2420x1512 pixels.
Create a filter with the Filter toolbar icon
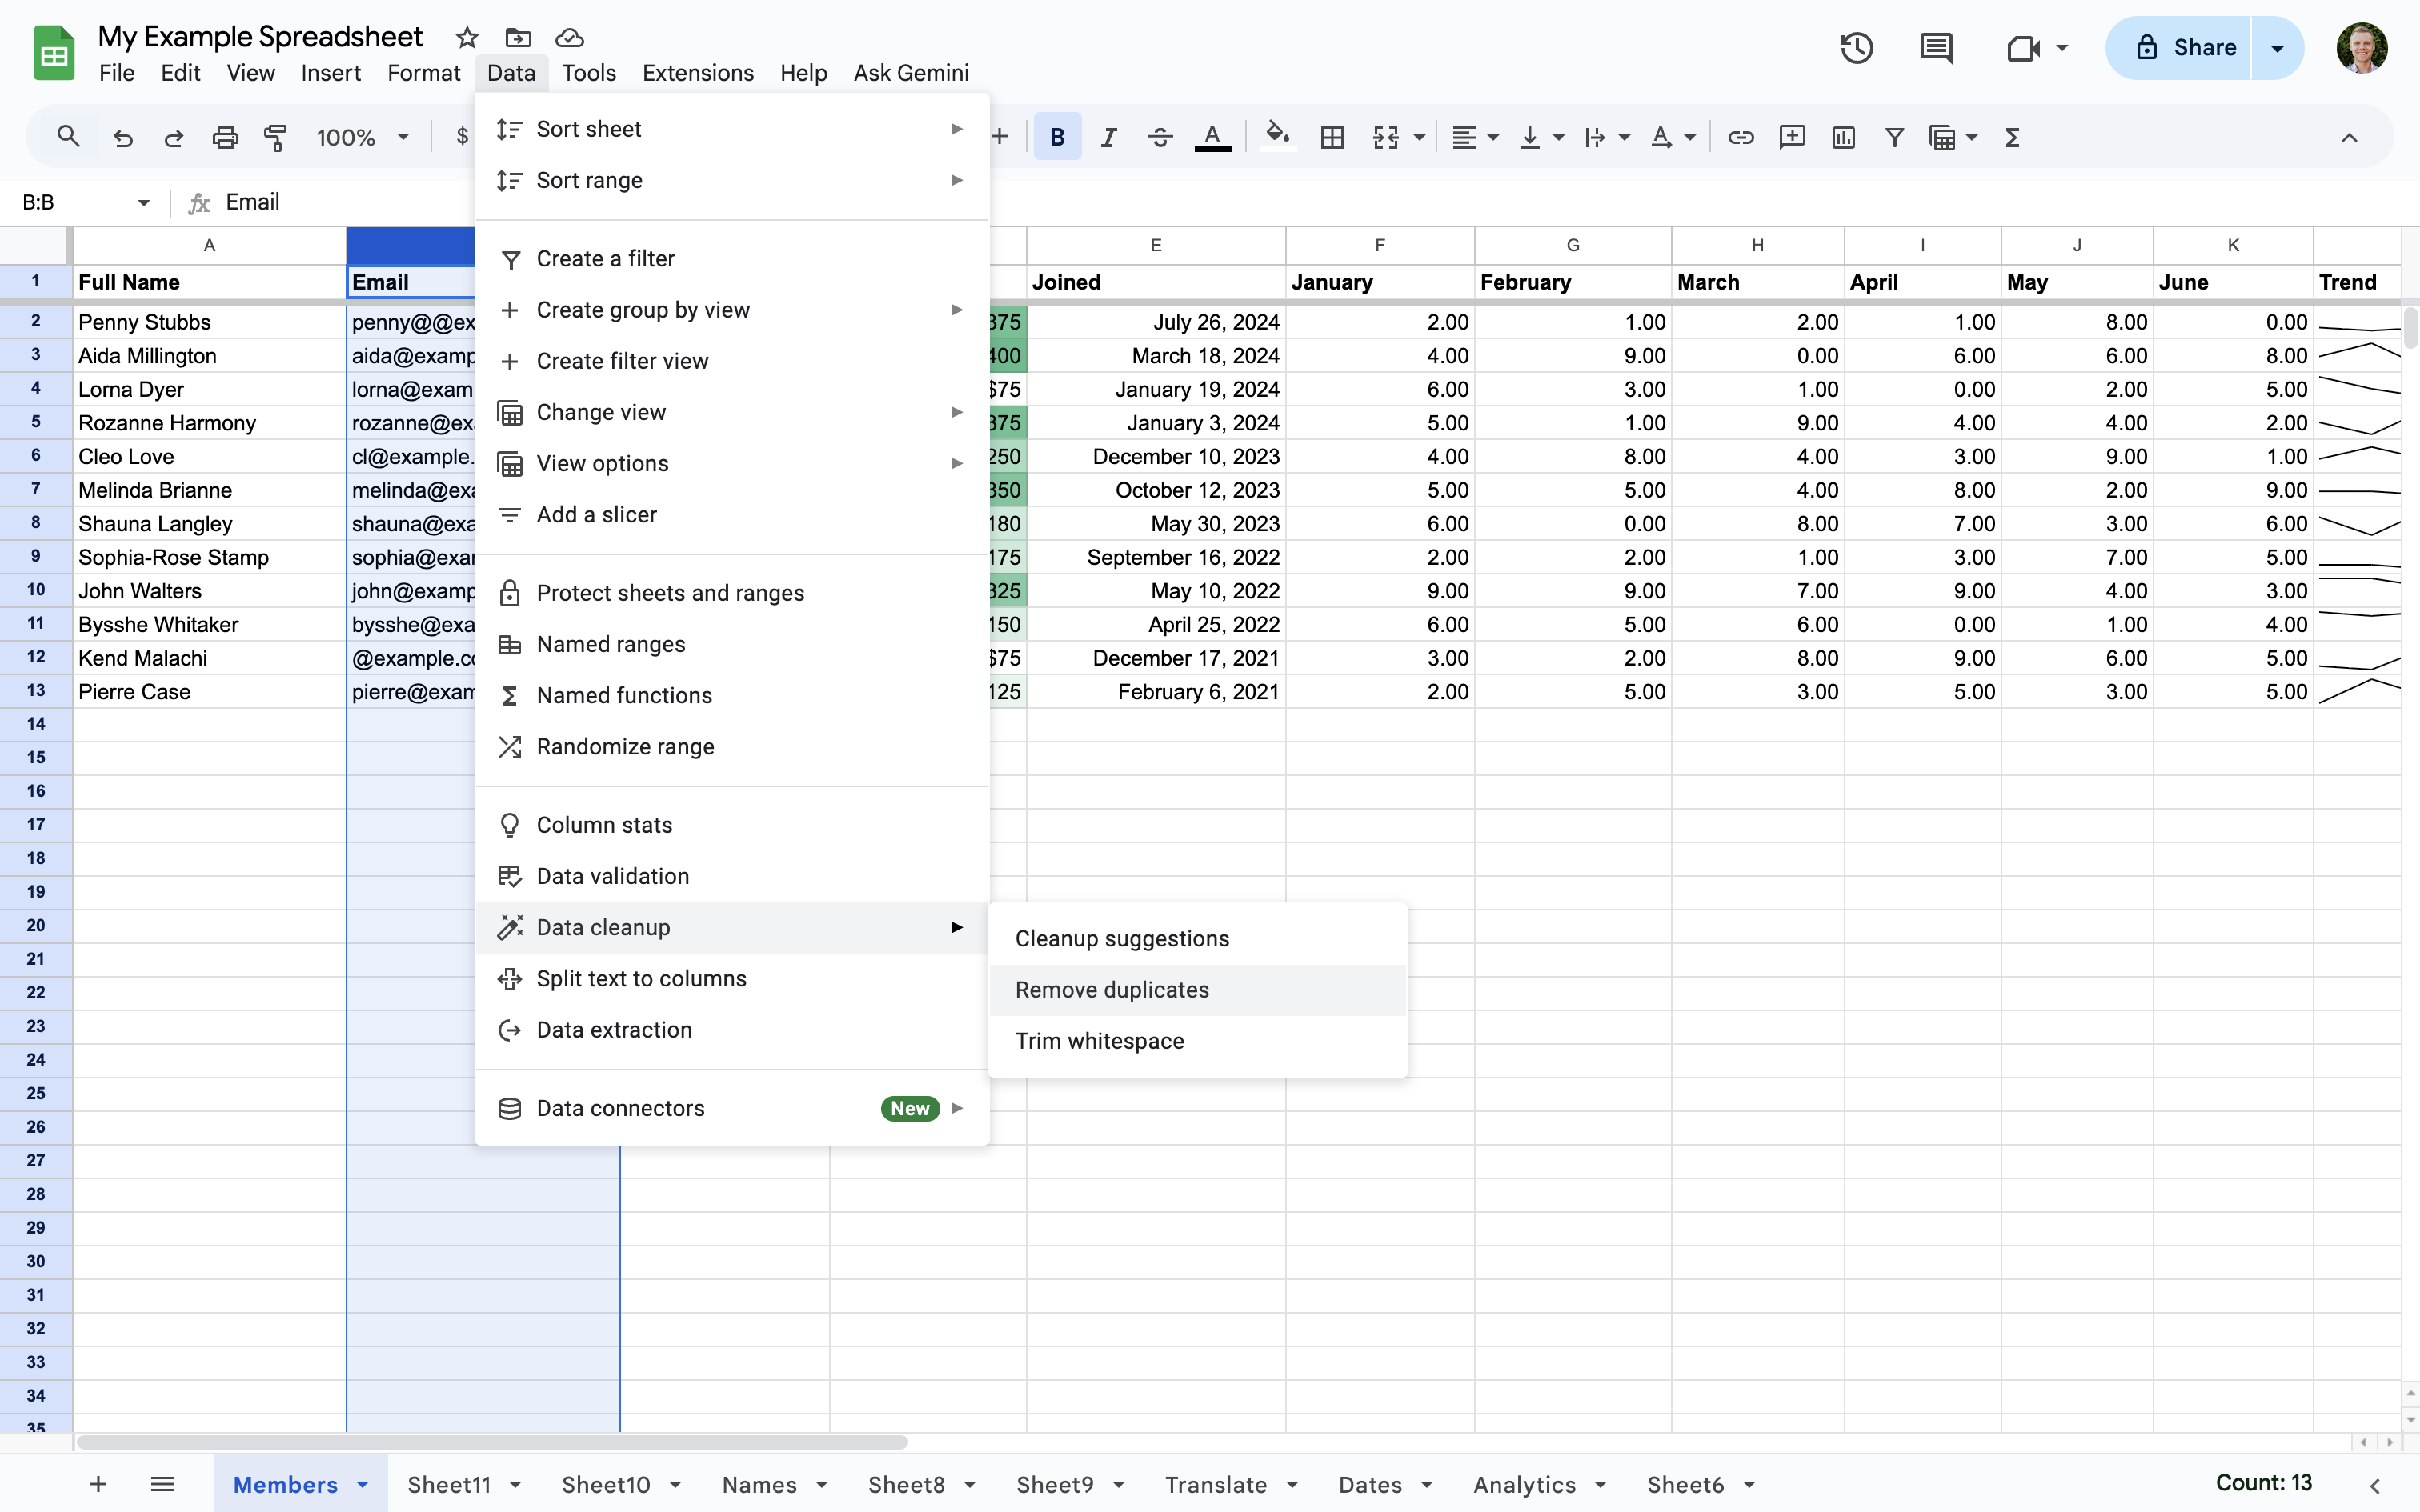(1894, 137)
